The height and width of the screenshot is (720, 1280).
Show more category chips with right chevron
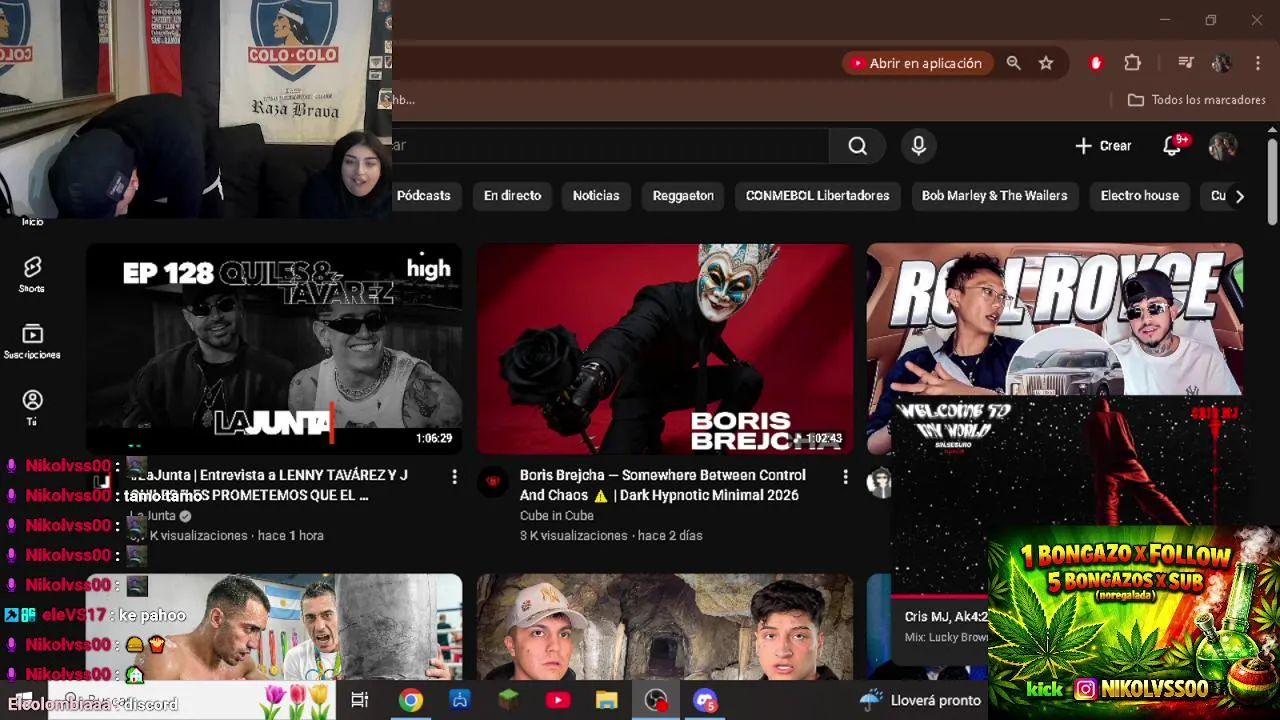pyautogui.click(x=1239, y=196)
